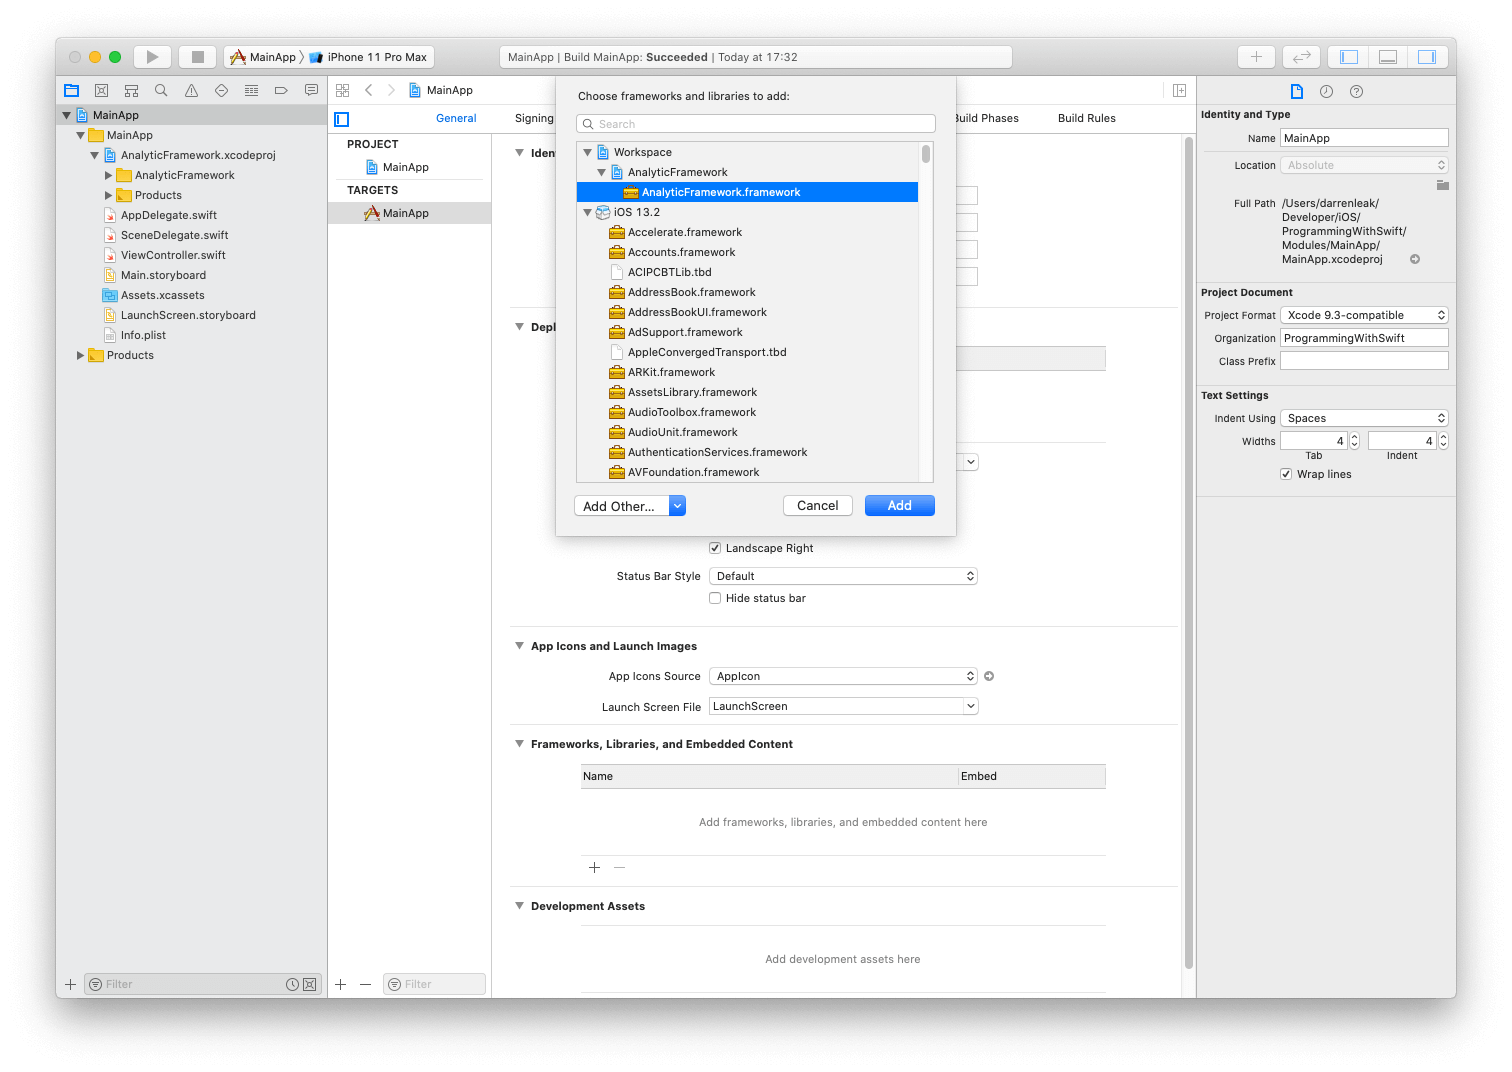Show the Breakpoint navigator
The image size is (1512, 1072).
tap(281, 90)
